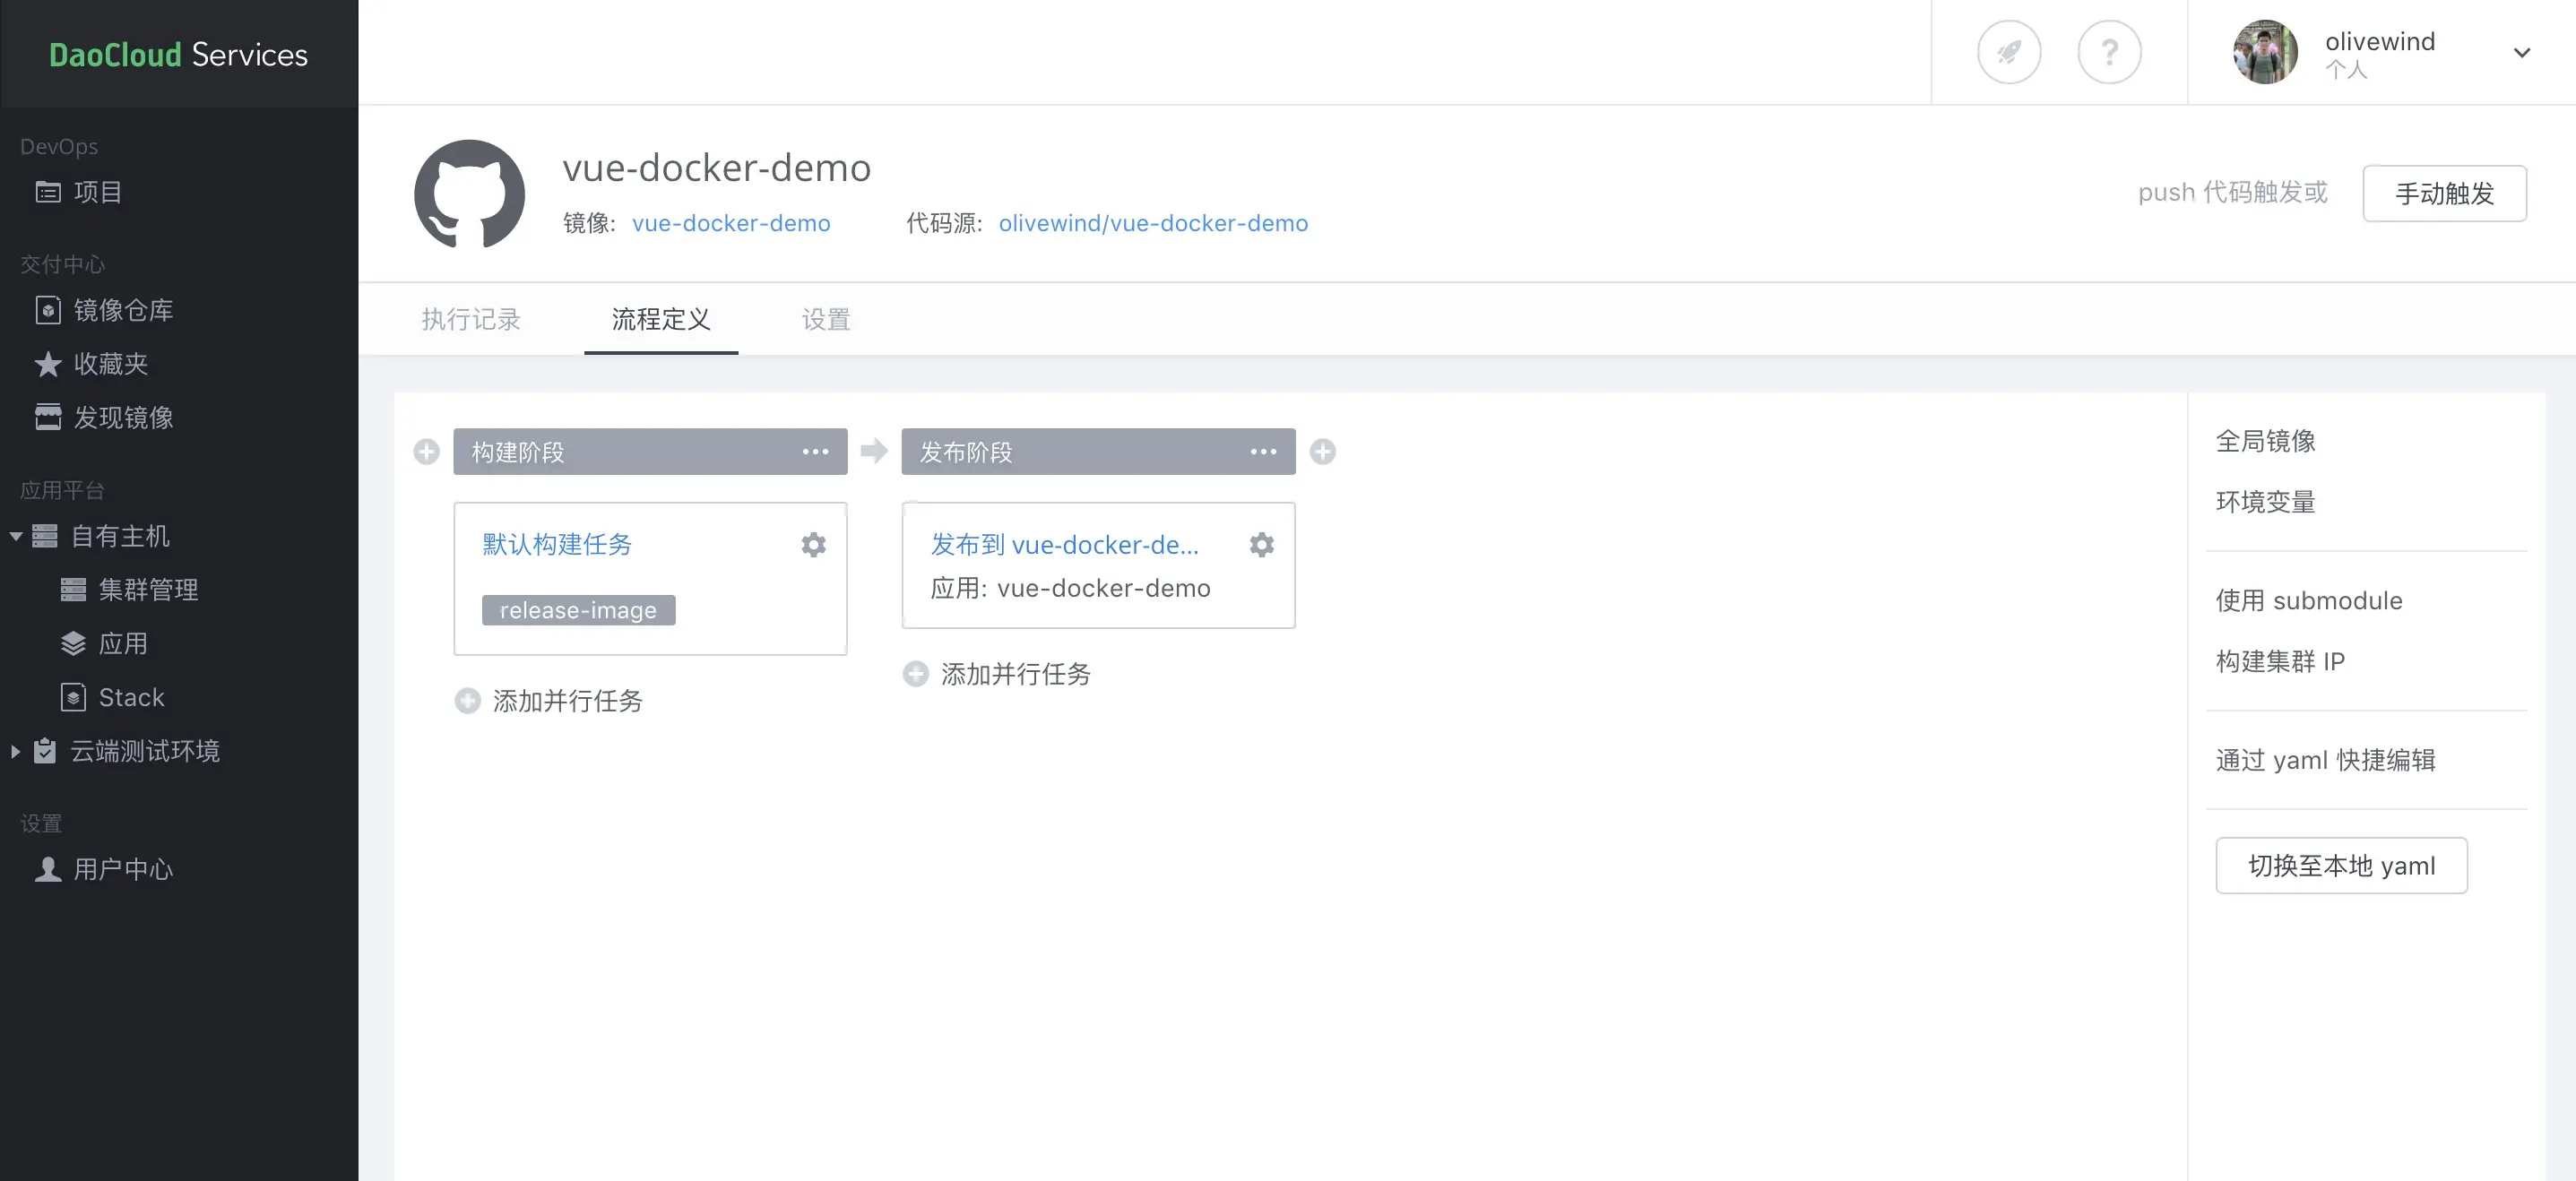Click the release-image tag
This screenshot has width=2576, height=1181.
point(578,610)
